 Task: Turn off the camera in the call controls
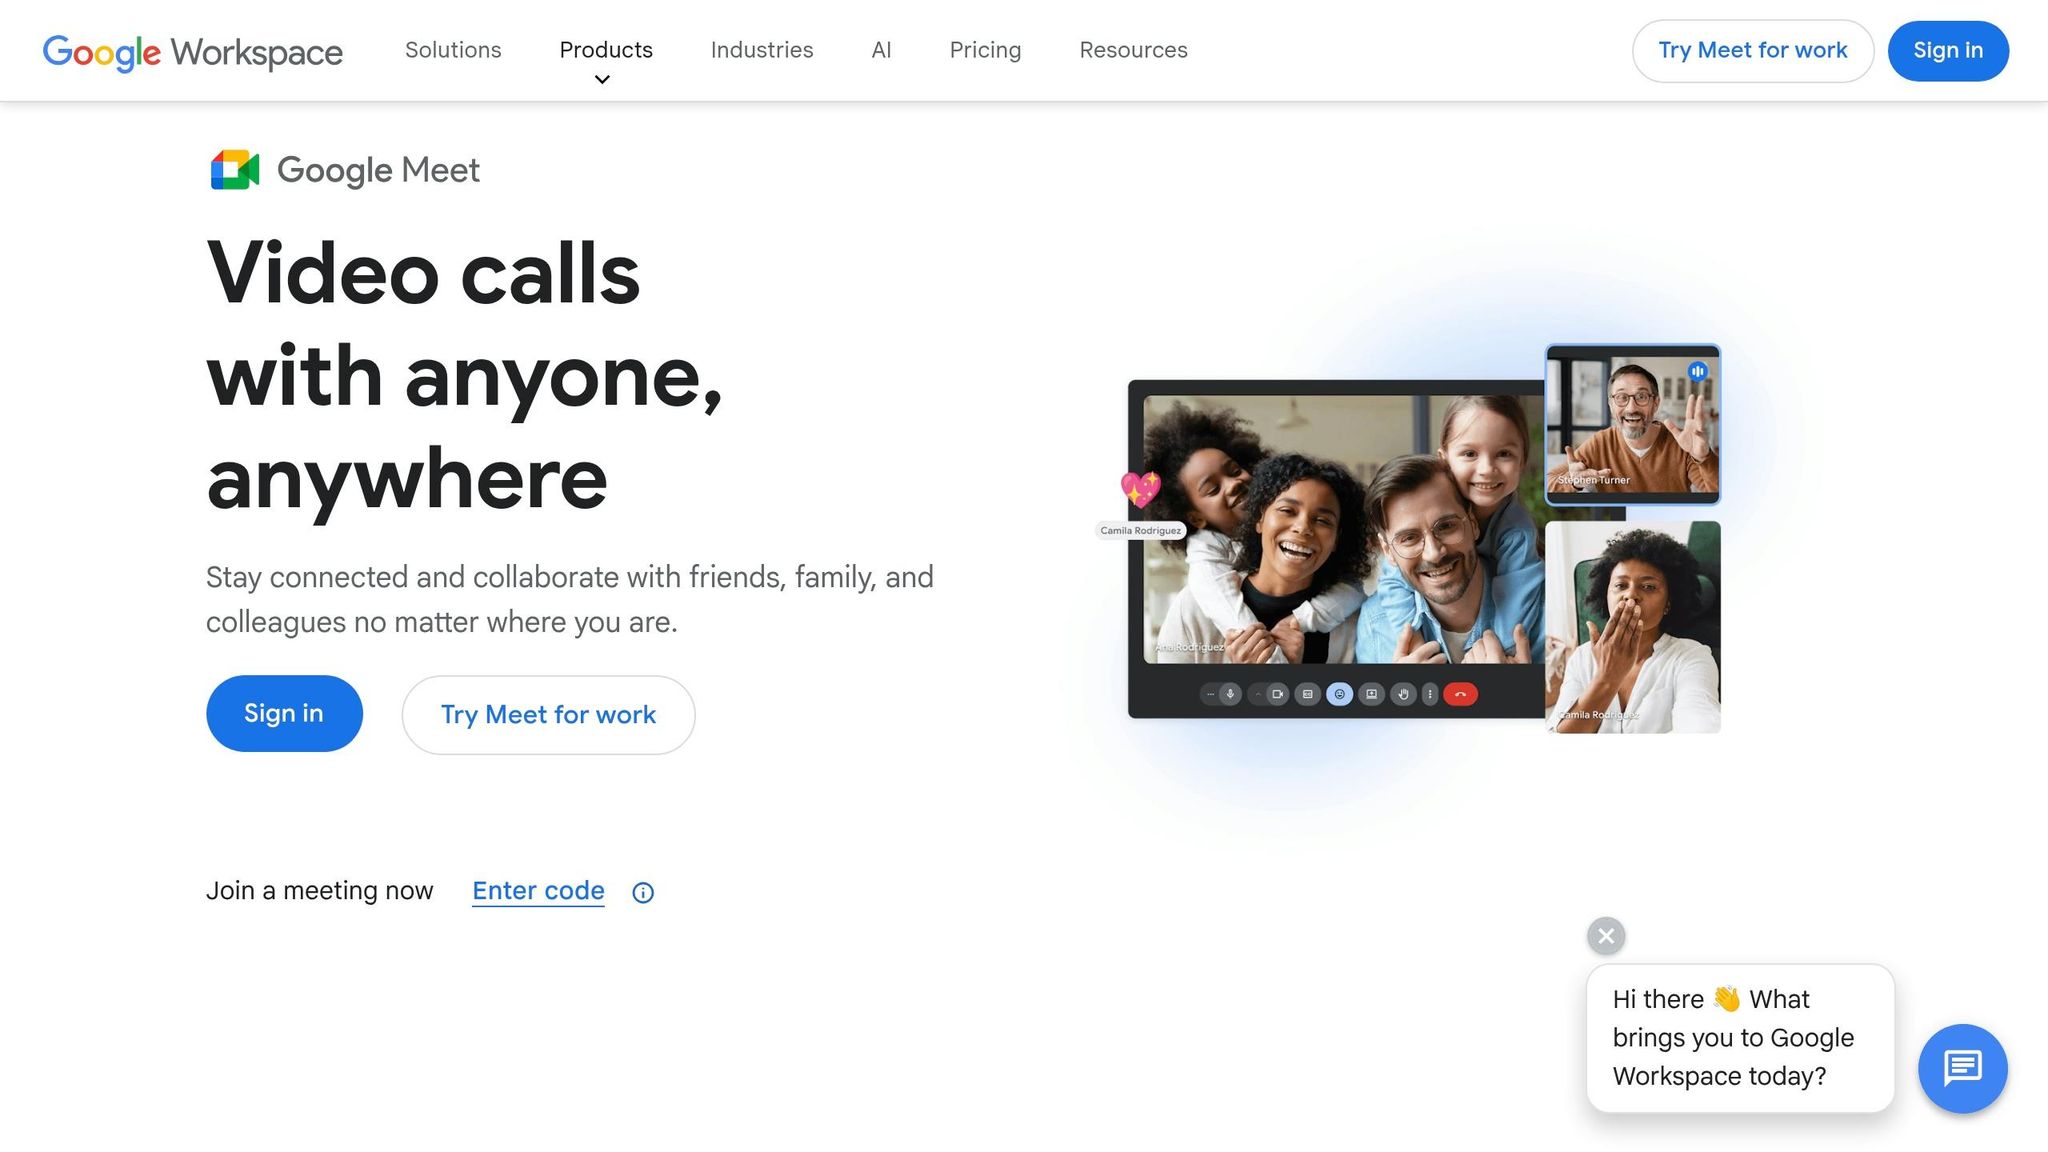click(x=1278, y=694)
